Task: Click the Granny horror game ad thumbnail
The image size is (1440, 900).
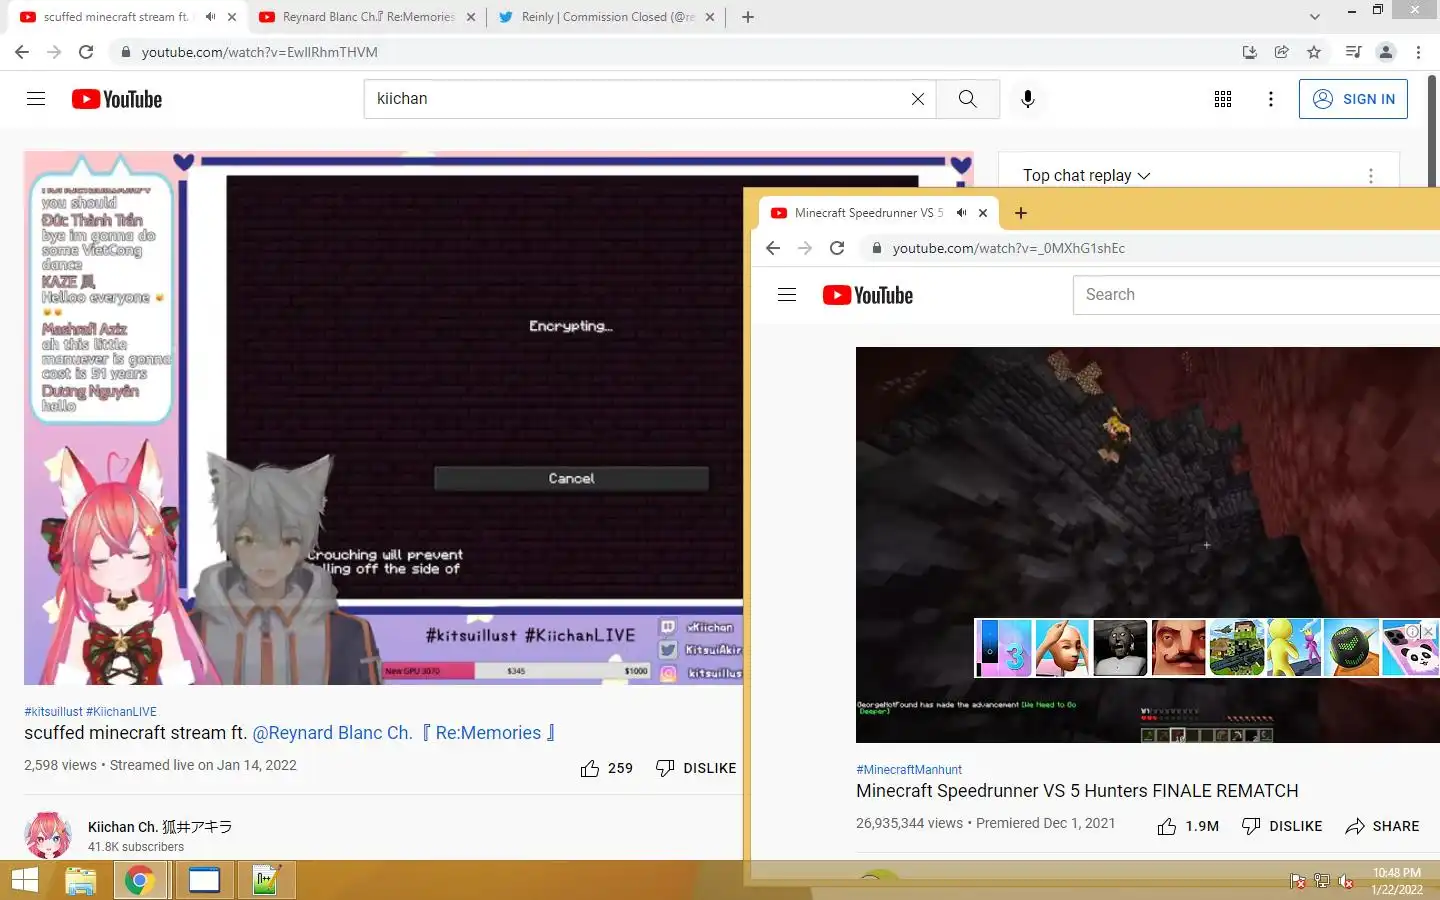Action: click(1121, 648)
